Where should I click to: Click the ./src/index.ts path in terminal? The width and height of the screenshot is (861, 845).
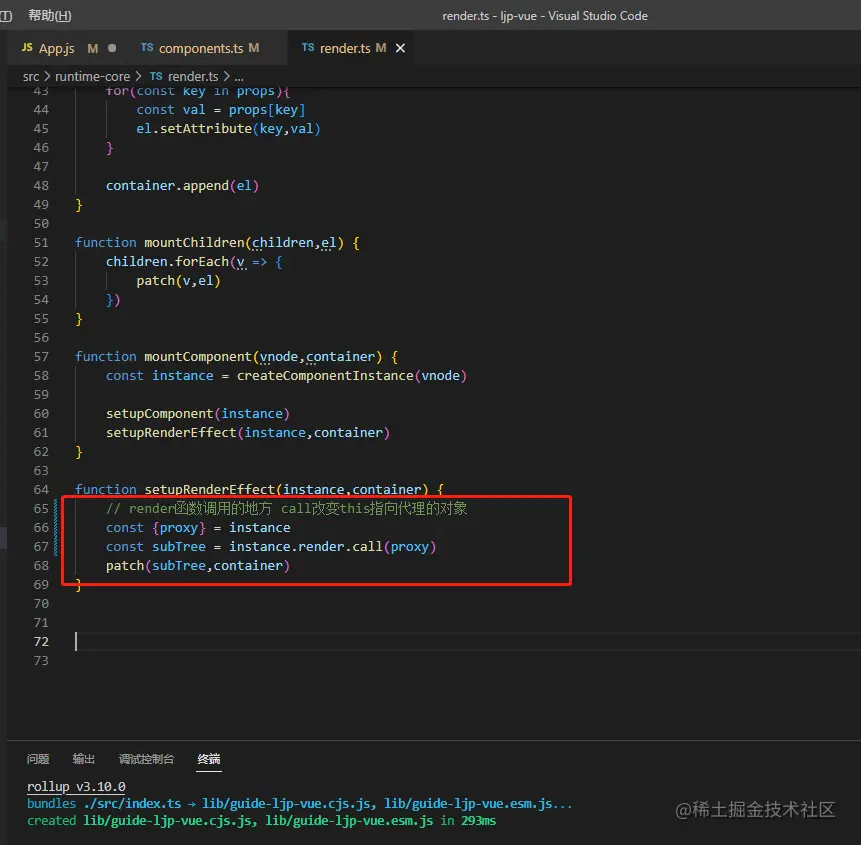(132, 803)
